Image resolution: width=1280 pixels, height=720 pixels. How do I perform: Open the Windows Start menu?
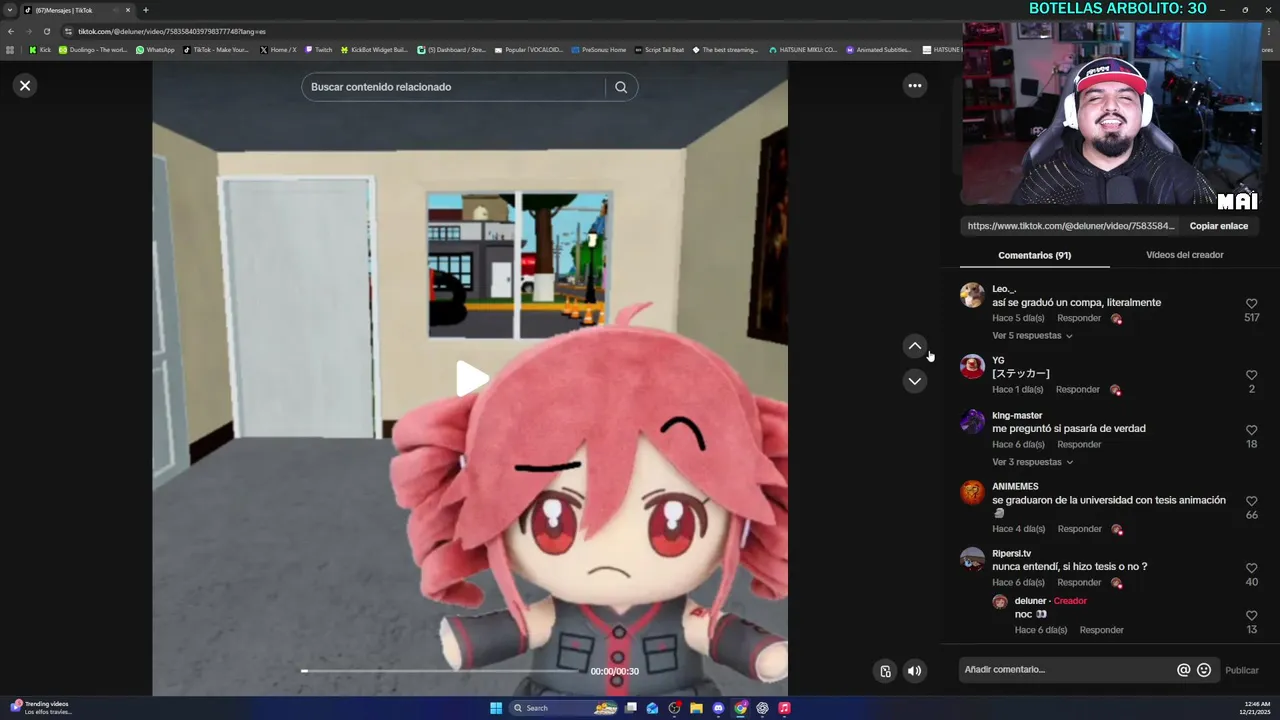[496, 708]
